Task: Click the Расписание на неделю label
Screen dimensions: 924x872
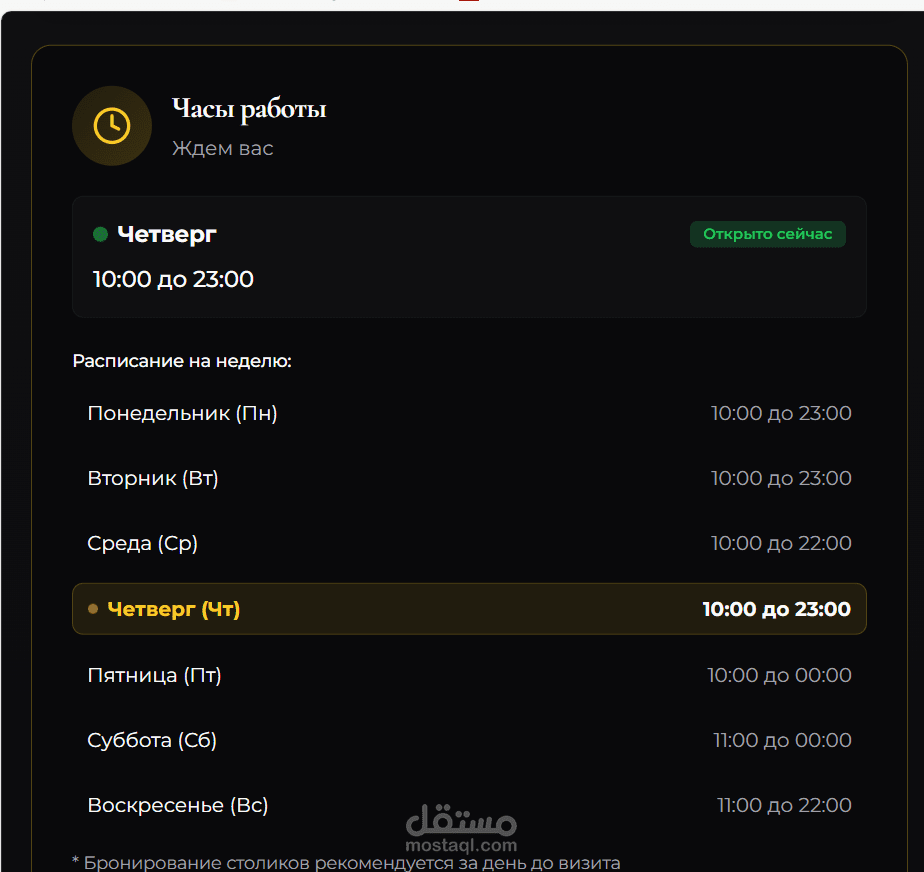Action: click(182, 361)
